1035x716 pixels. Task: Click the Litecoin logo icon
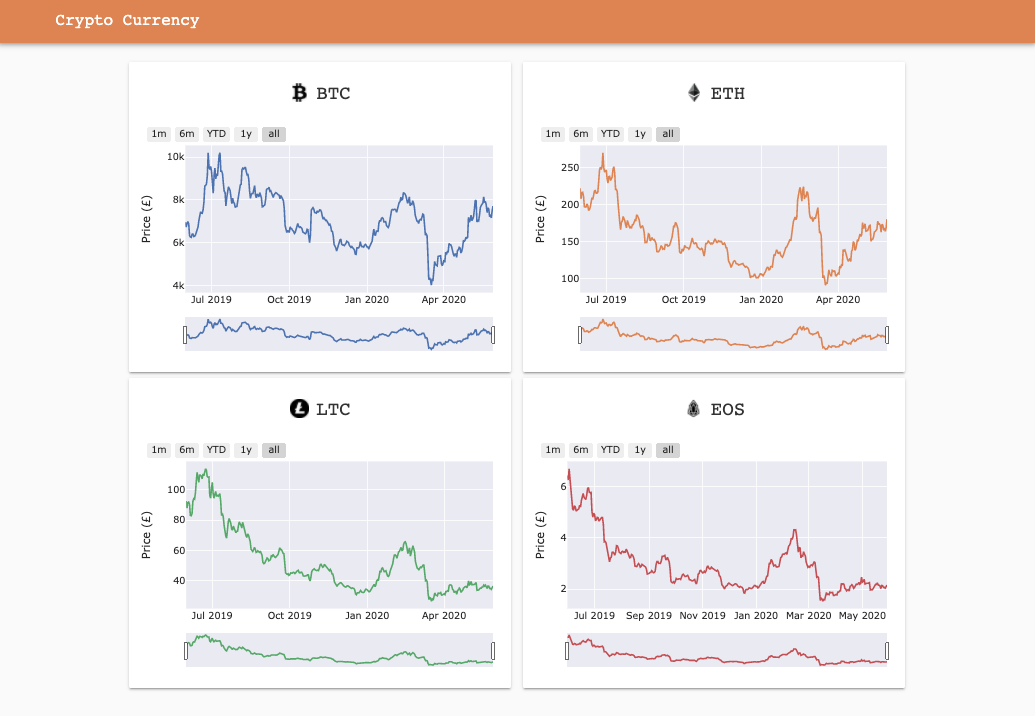tap(299, 408)
